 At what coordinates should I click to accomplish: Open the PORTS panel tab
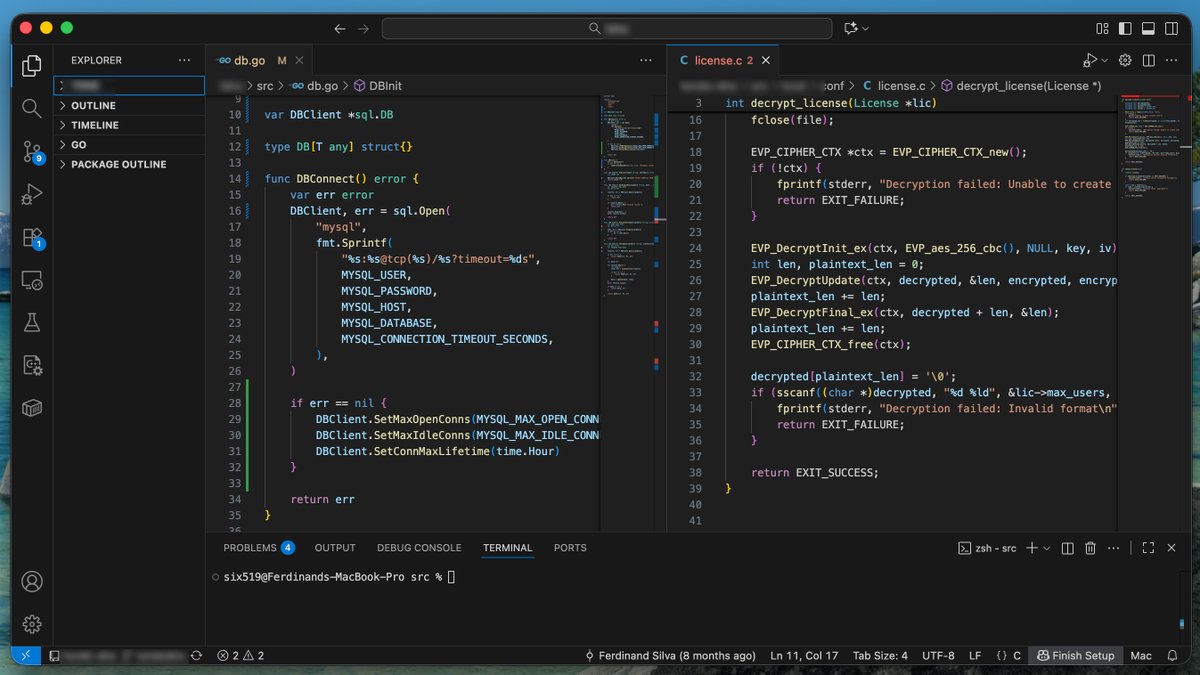570,548
